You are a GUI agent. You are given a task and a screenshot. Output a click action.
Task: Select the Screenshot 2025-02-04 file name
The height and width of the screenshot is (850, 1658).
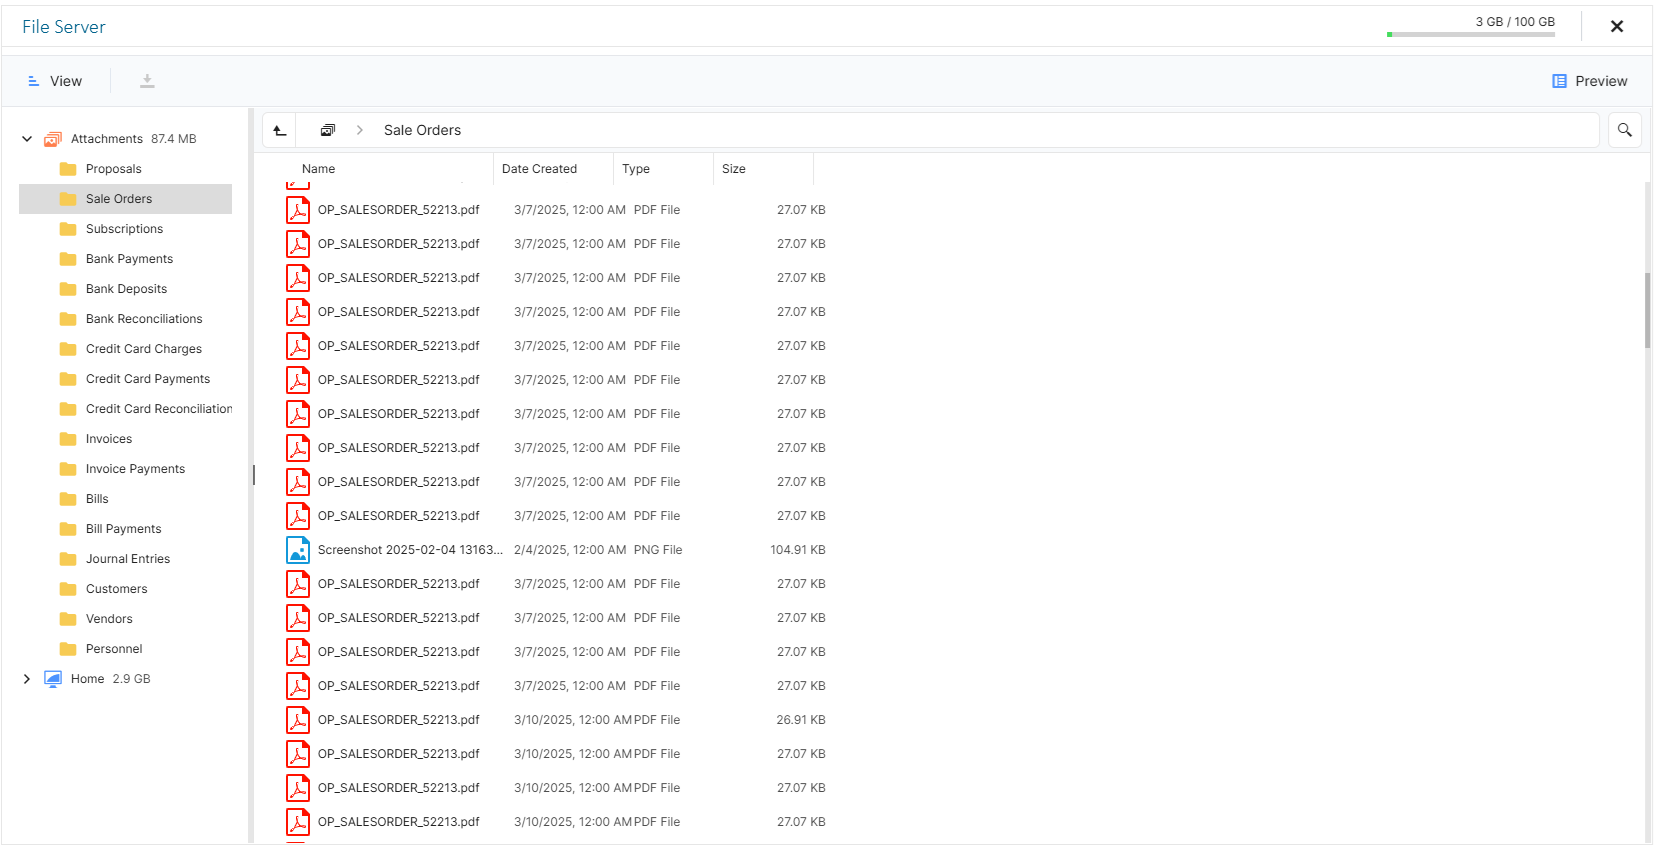[410, 550]
